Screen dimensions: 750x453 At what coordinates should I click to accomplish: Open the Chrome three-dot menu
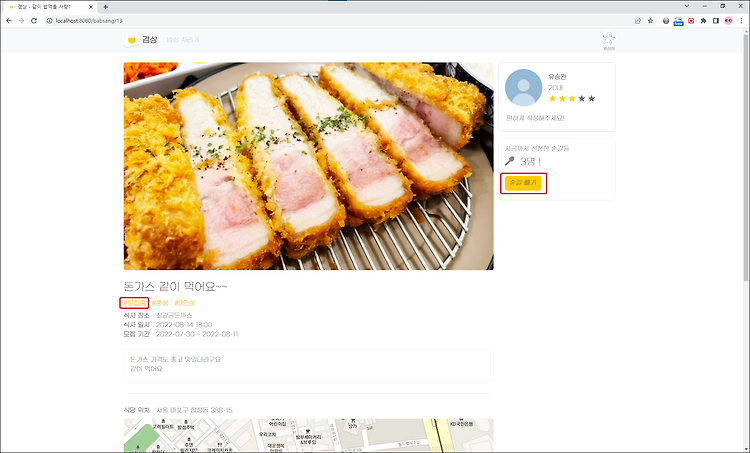coord(741,21)
